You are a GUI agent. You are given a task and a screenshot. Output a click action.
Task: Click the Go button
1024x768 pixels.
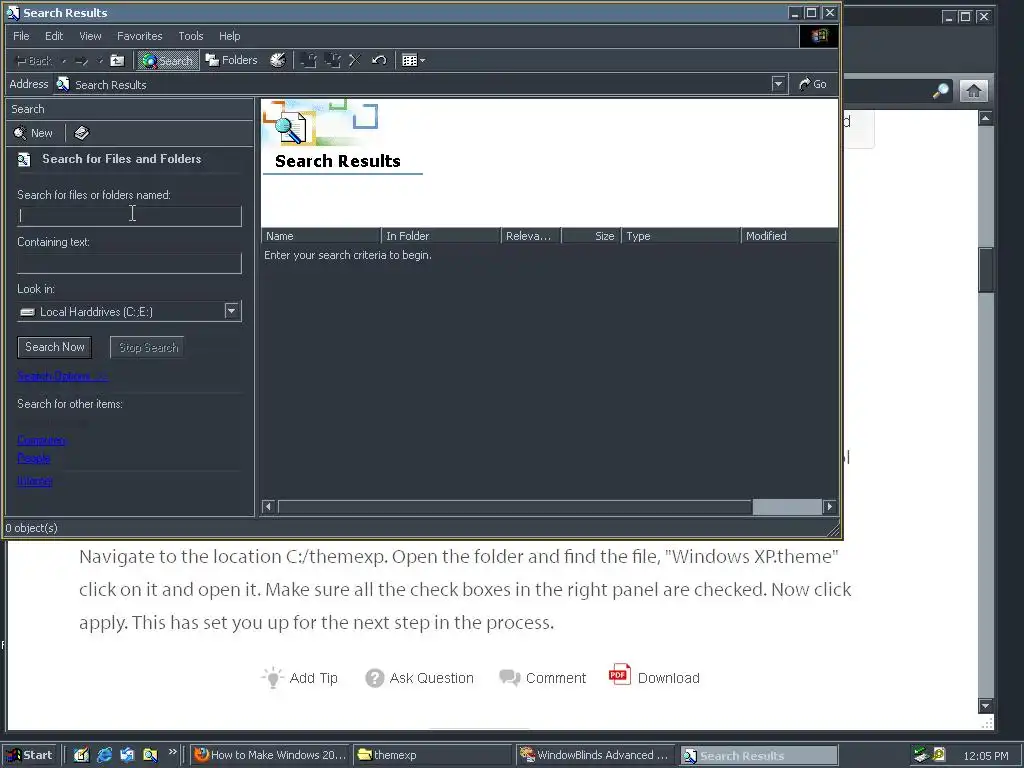pos(812,84)
